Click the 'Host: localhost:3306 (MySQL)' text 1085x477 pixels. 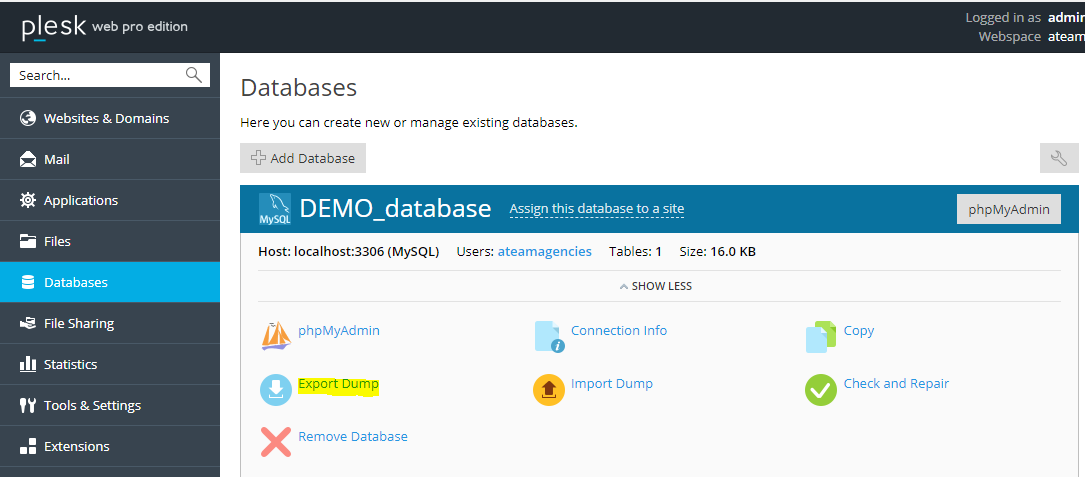tap(349, 251)
